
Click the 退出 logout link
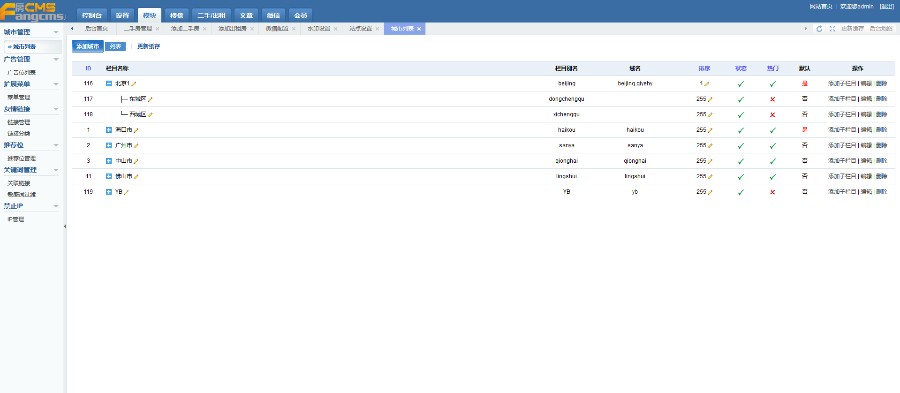[x=887, y=6]
